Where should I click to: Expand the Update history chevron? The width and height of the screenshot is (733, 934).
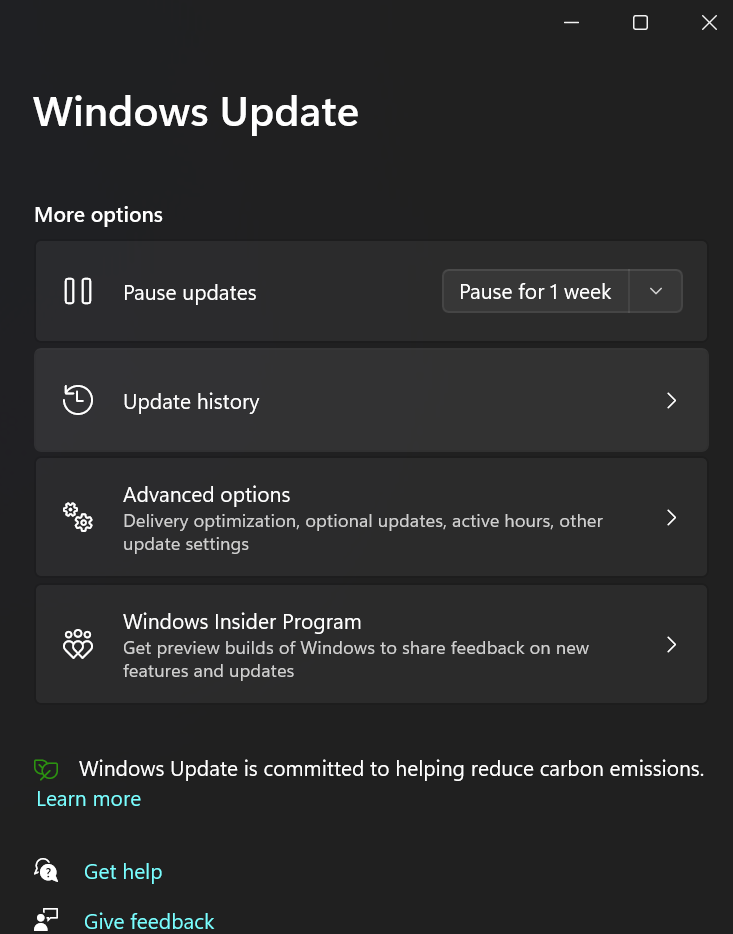point(671,400)
